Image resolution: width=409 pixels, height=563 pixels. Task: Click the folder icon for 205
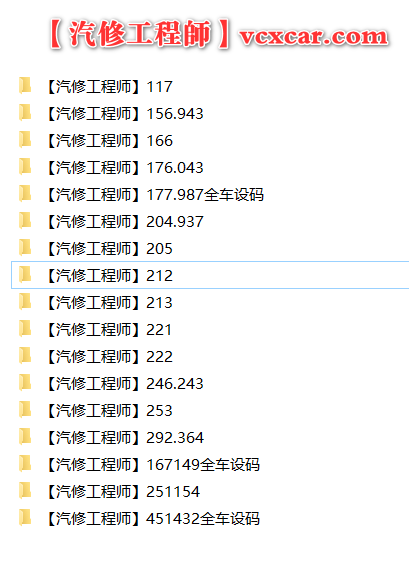click(25, 248)
